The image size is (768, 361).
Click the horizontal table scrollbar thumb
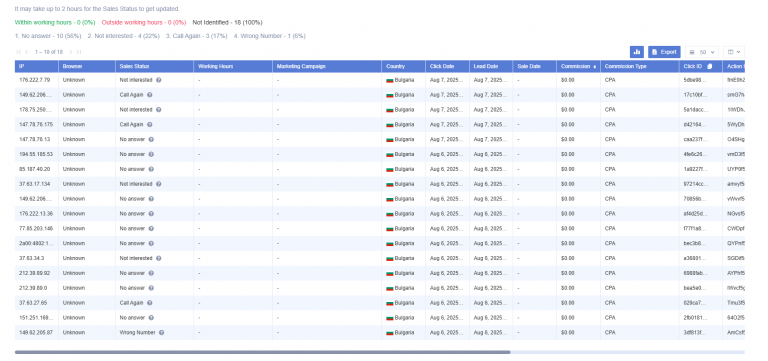[263, 352]
